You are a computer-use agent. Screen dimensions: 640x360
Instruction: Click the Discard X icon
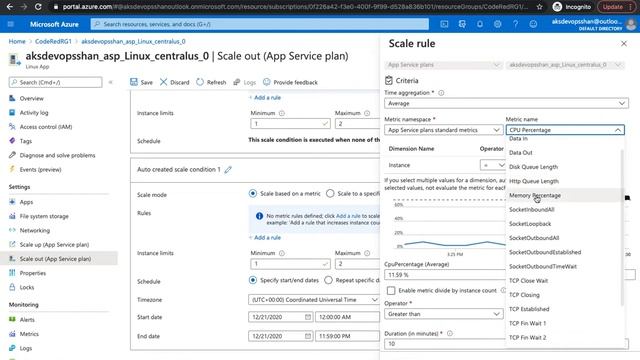click(163, 82)
